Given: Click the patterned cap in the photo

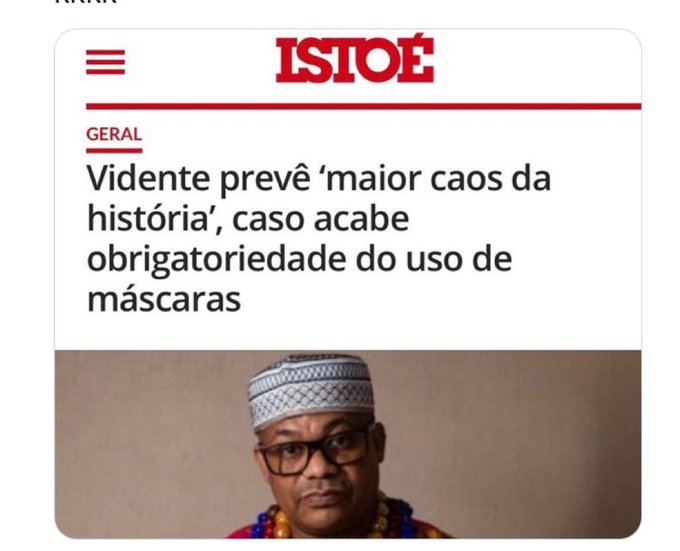Looking at the screenshot, I should click(311, 390).
